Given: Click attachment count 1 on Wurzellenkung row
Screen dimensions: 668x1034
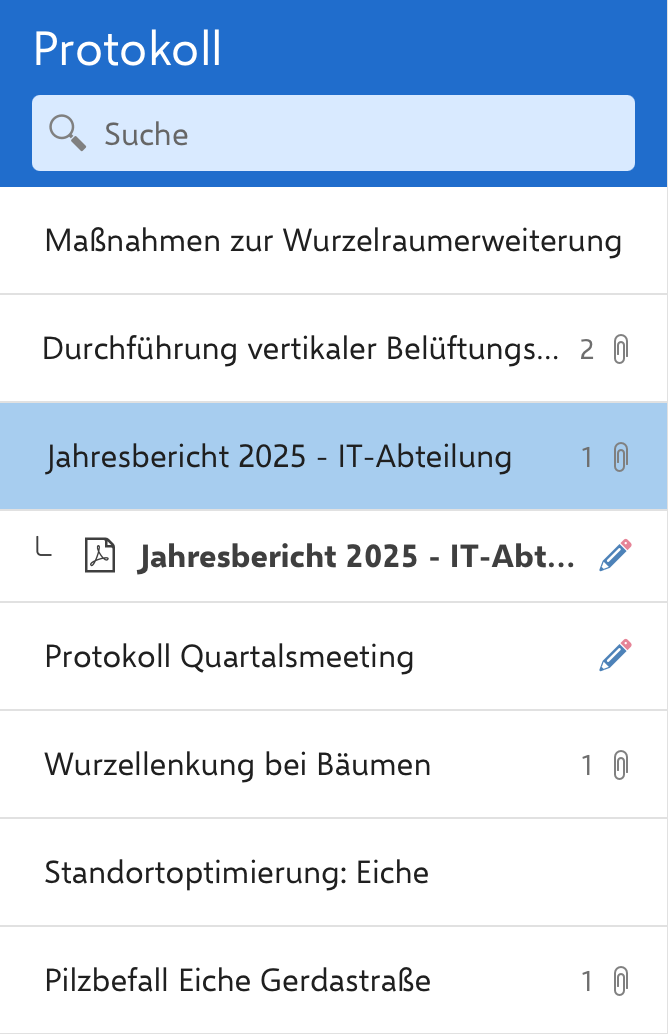Looking at the screenshot, I should [x=587, y=766].
